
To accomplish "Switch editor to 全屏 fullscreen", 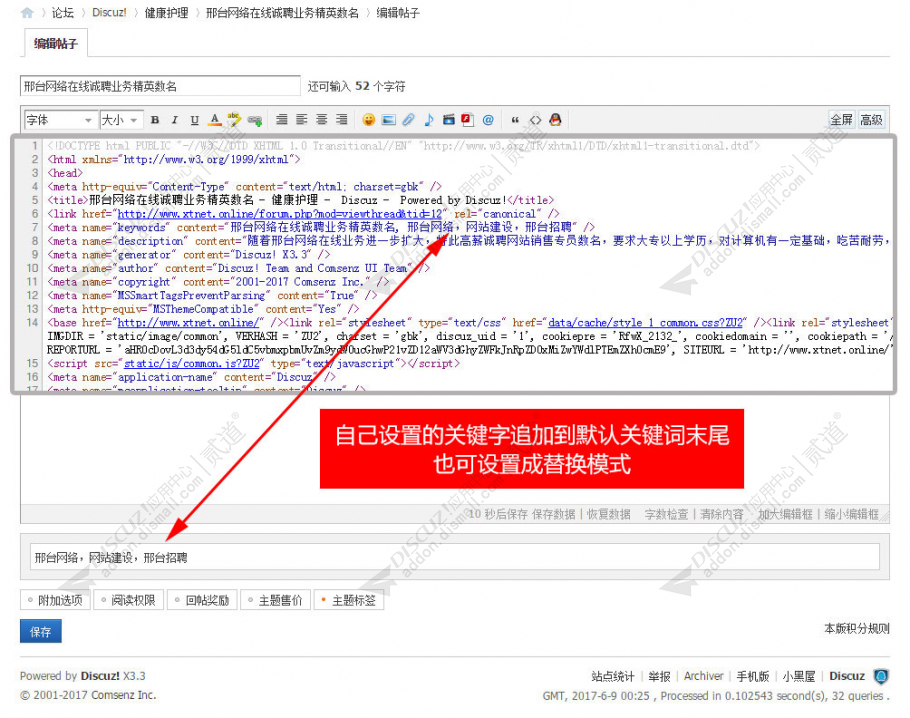I will point(841,120).
